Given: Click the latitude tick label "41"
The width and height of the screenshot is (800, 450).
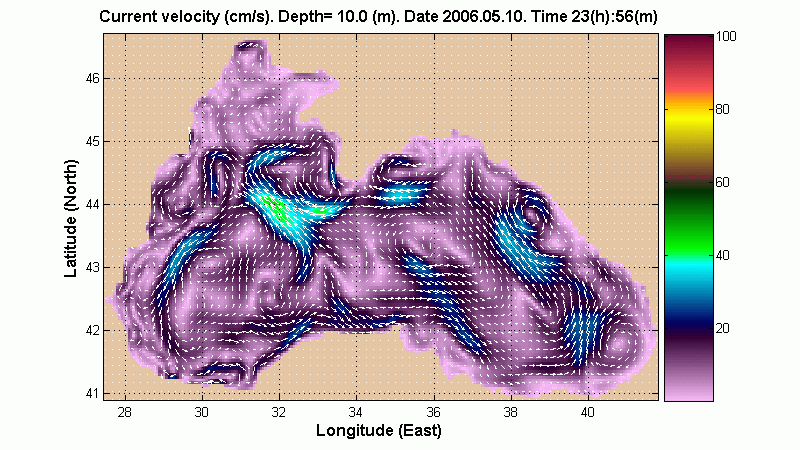Looking at the screenshot, I should coord(92,393).
